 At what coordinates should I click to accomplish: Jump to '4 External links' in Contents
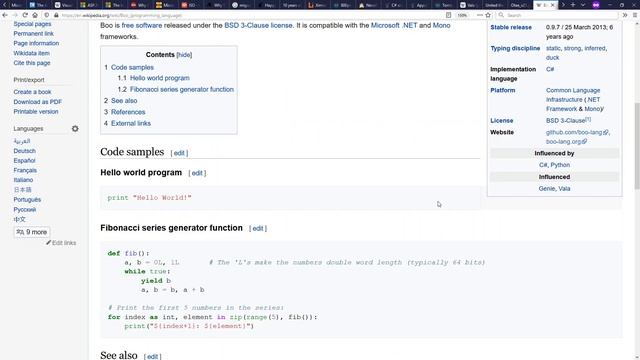click(x=127, y=123)
